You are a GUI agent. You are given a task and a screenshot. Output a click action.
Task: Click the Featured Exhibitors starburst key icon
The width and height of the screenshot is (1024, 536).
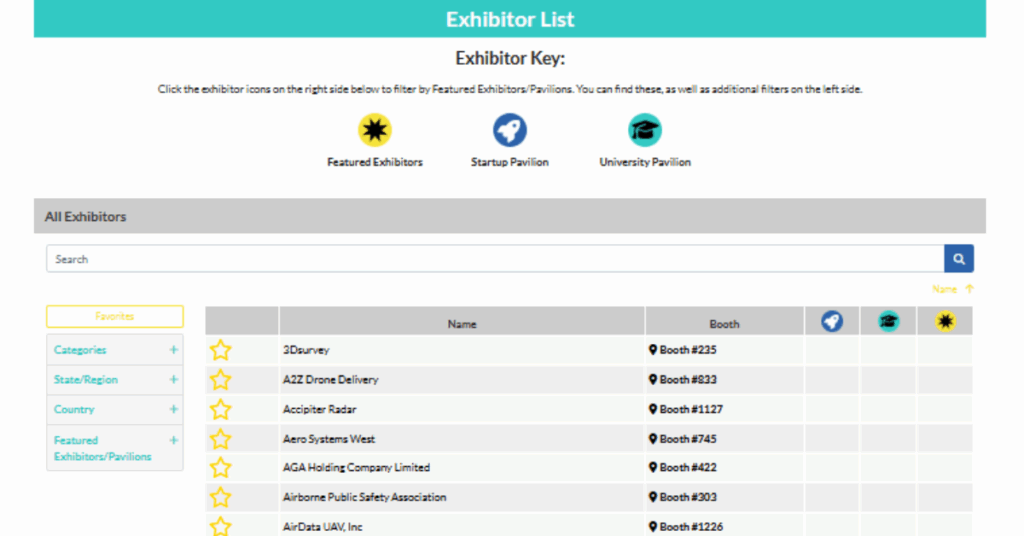pos(374,130)
